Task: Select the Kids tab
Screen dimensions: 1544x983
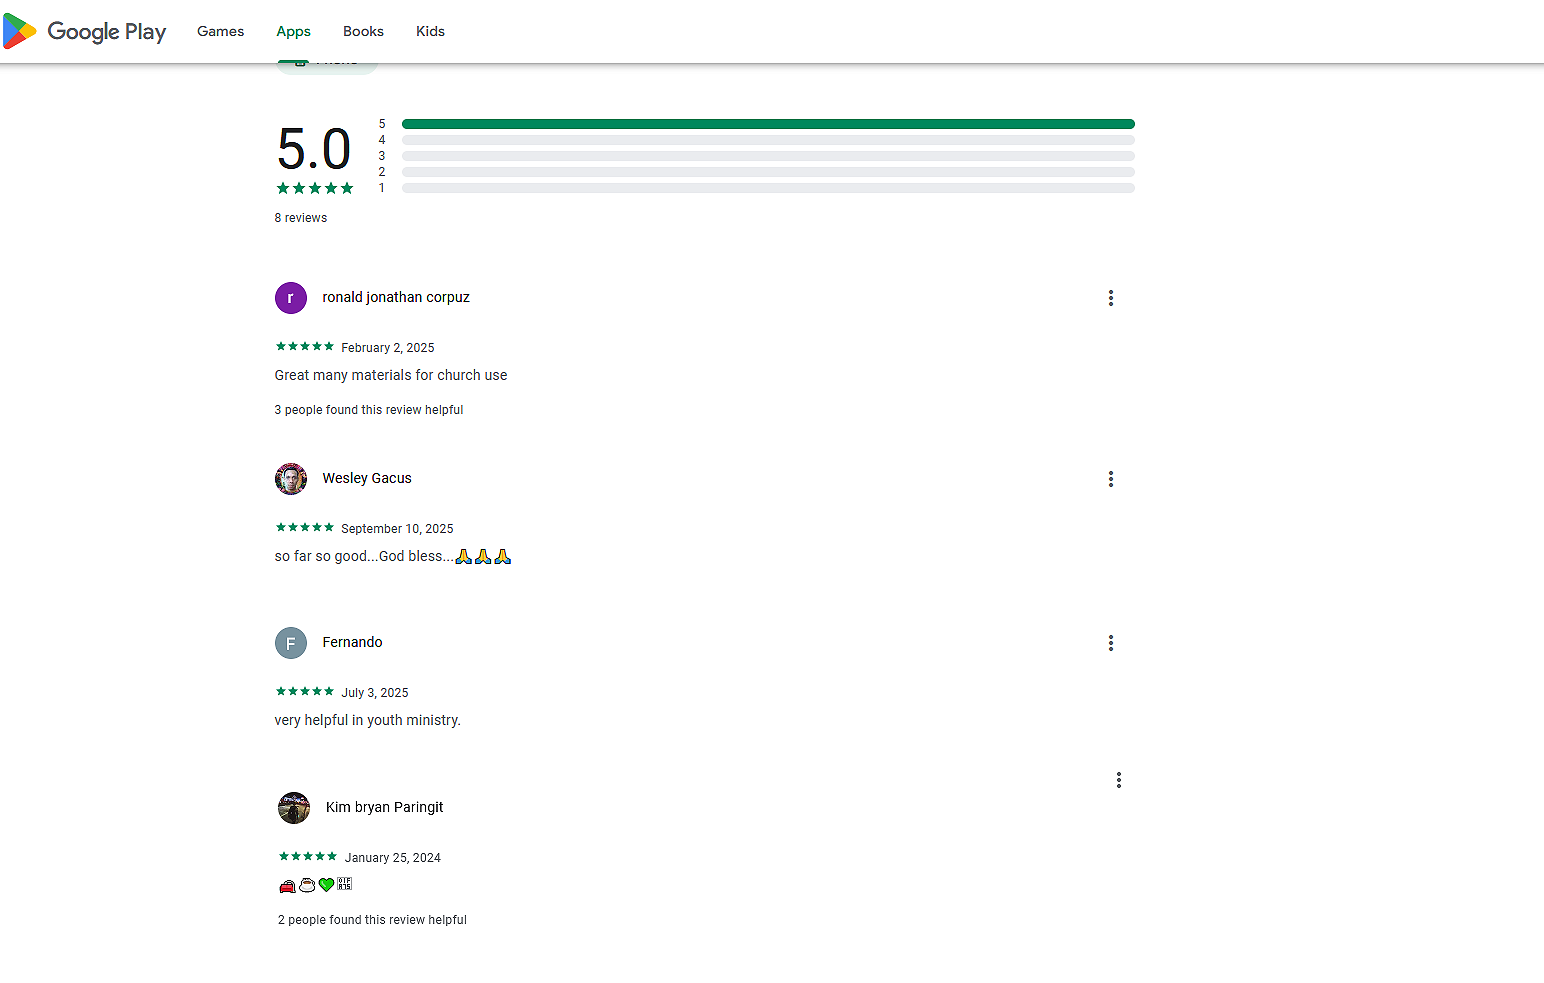Action: (430, 32)
